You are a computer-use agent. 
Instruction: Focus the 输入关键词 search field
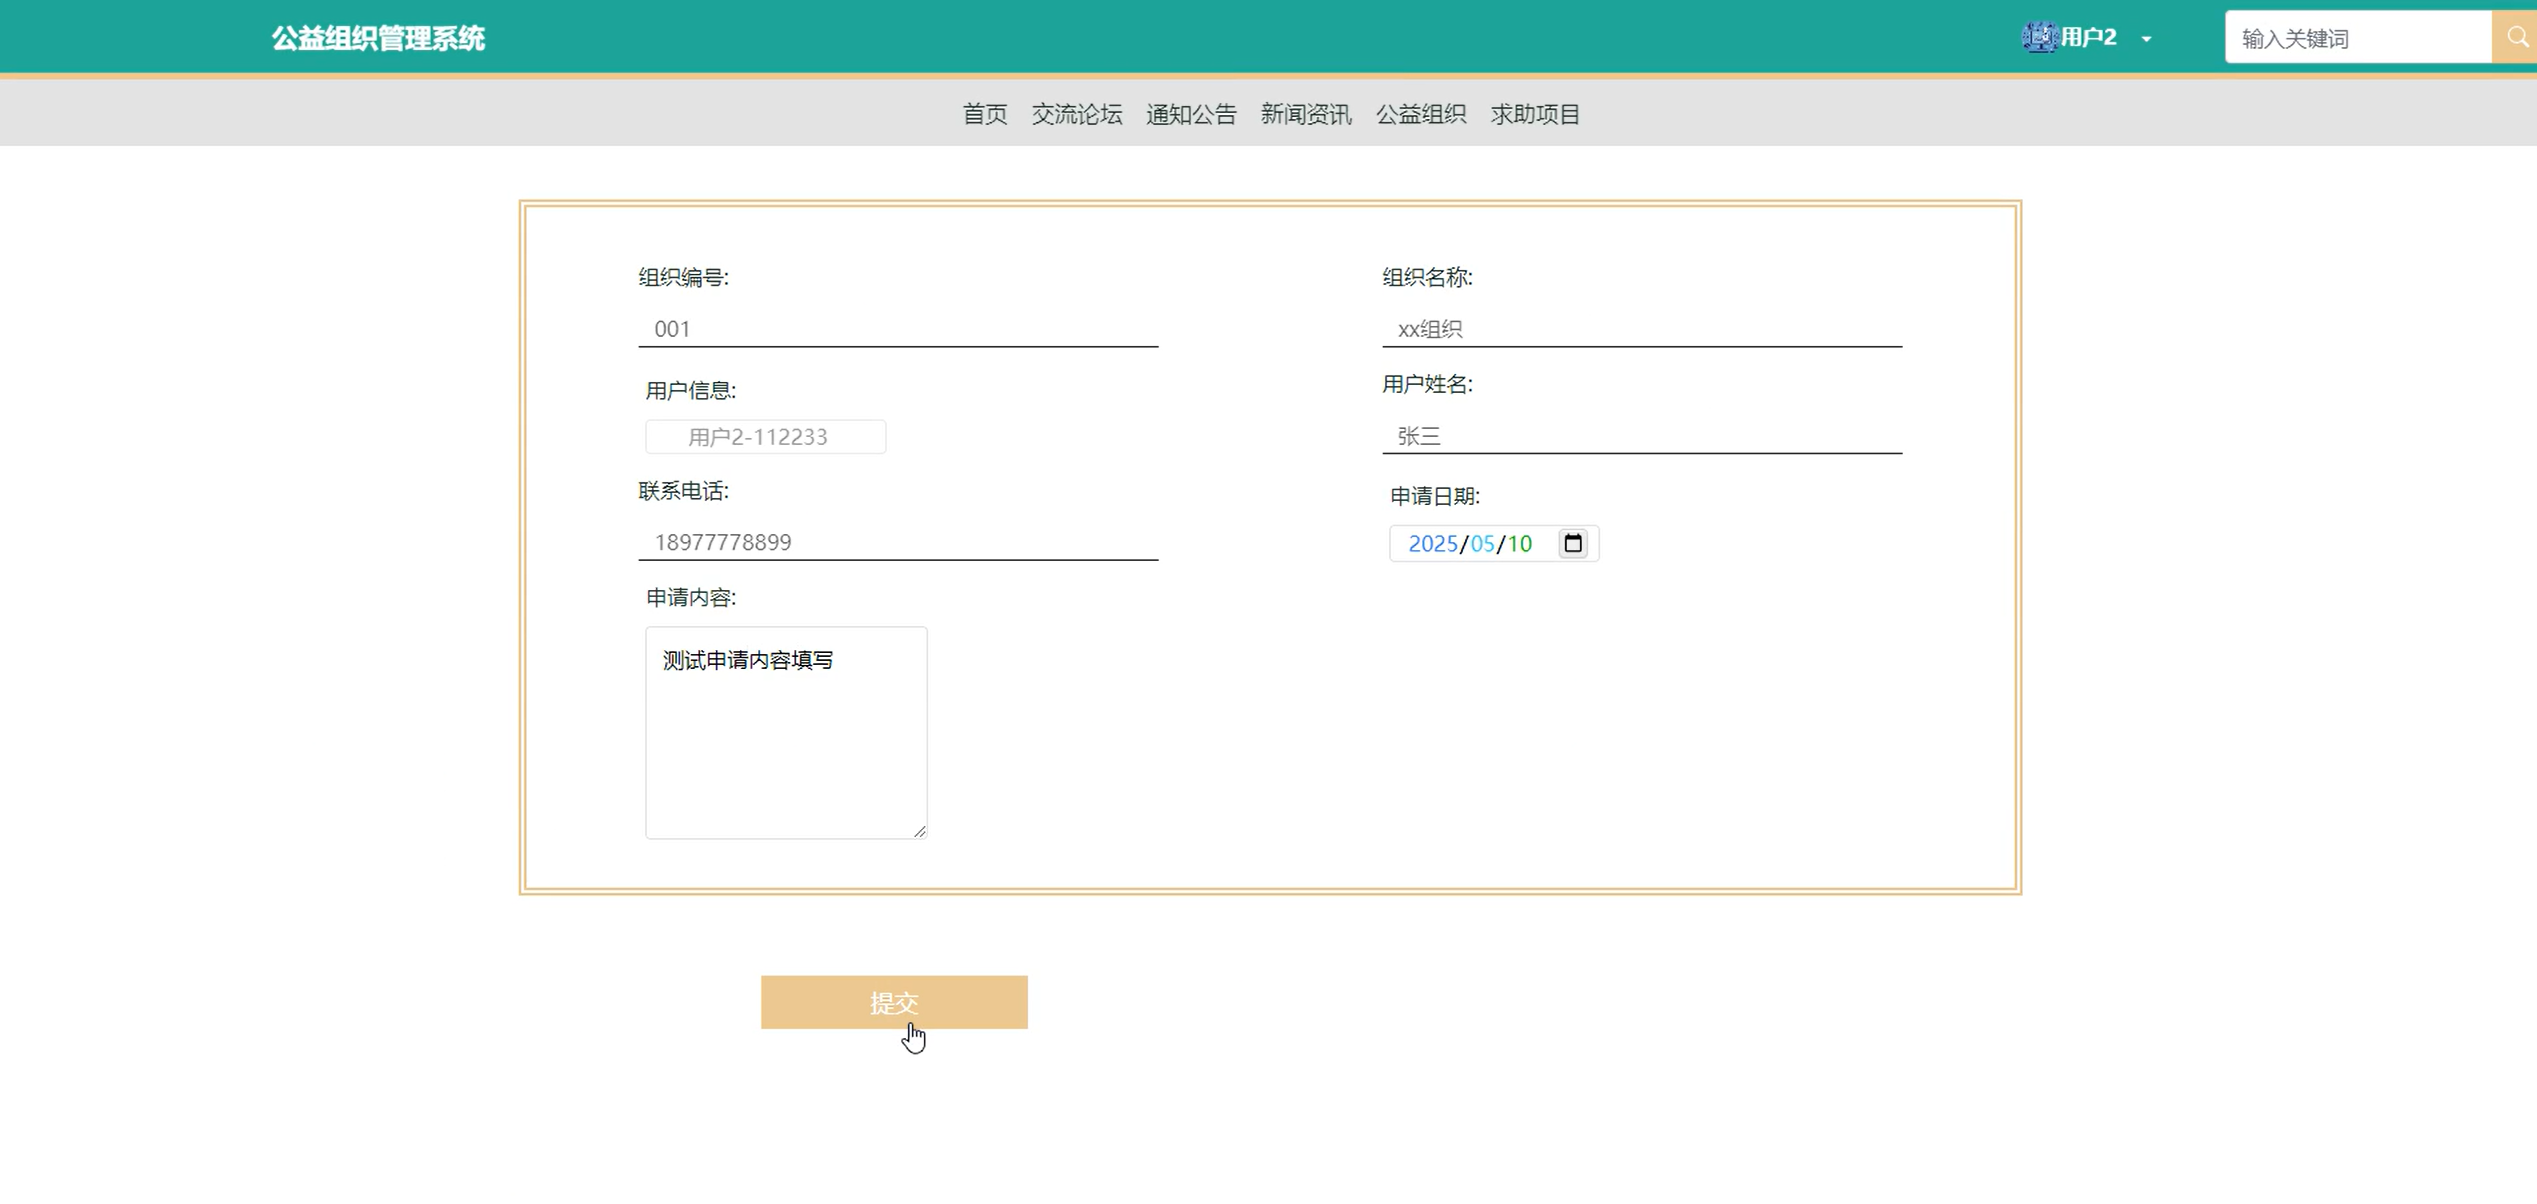[x=2357, y=38]
